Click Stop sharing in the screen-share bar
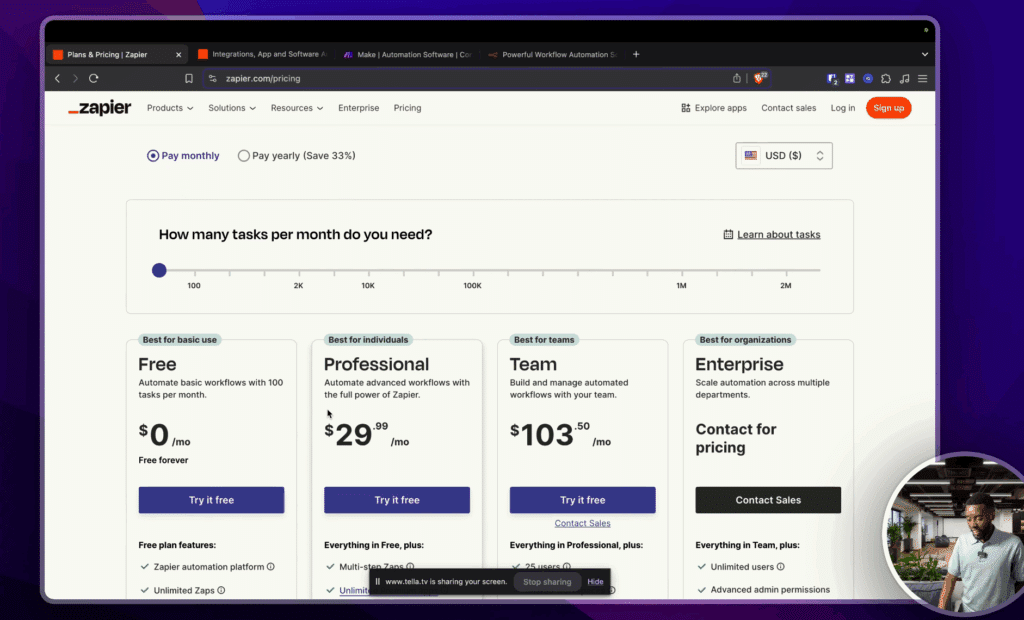Viewport: 1024px width, 620px height. click(x=547, y=582)
